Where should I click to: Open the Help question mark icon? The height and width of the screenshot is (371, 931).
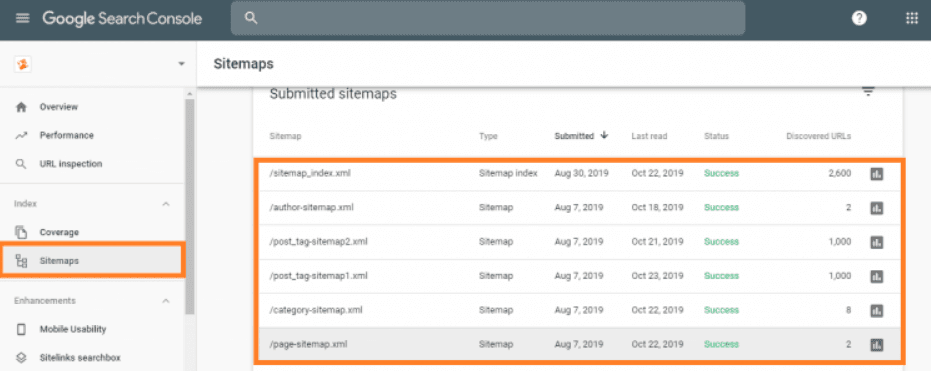click(x=859, y=18)
